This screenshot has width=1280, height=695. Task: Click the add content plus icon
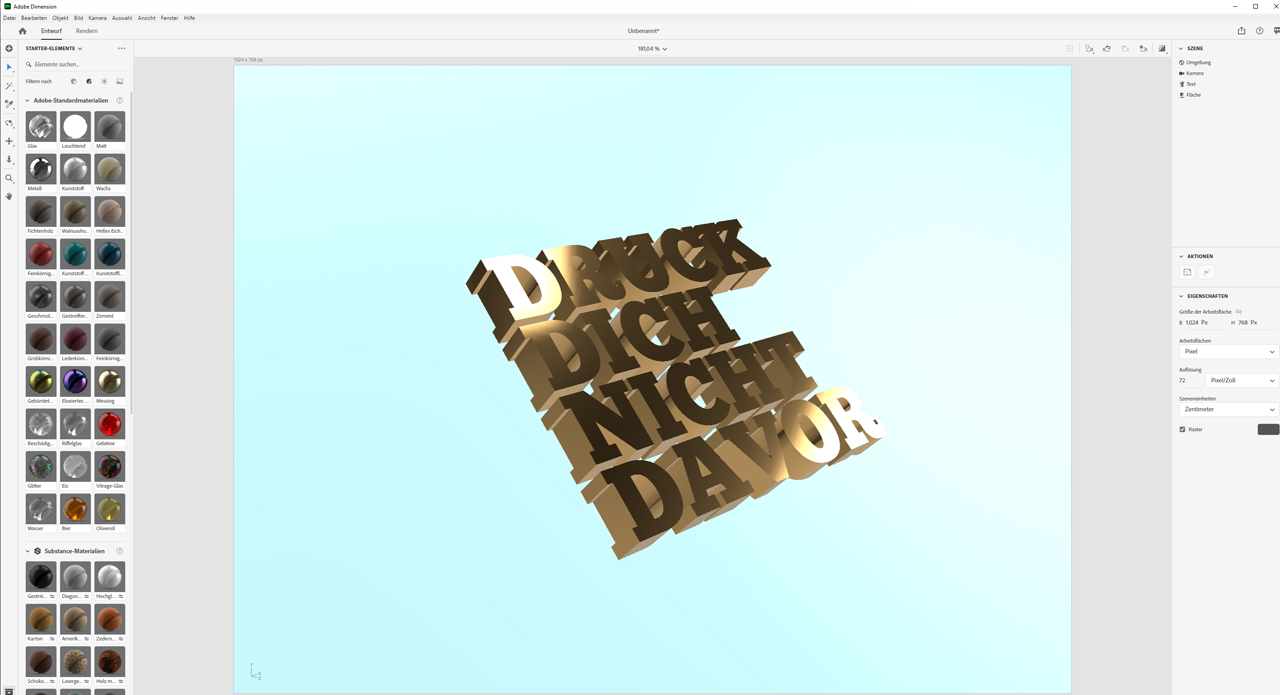click(9, 48)
